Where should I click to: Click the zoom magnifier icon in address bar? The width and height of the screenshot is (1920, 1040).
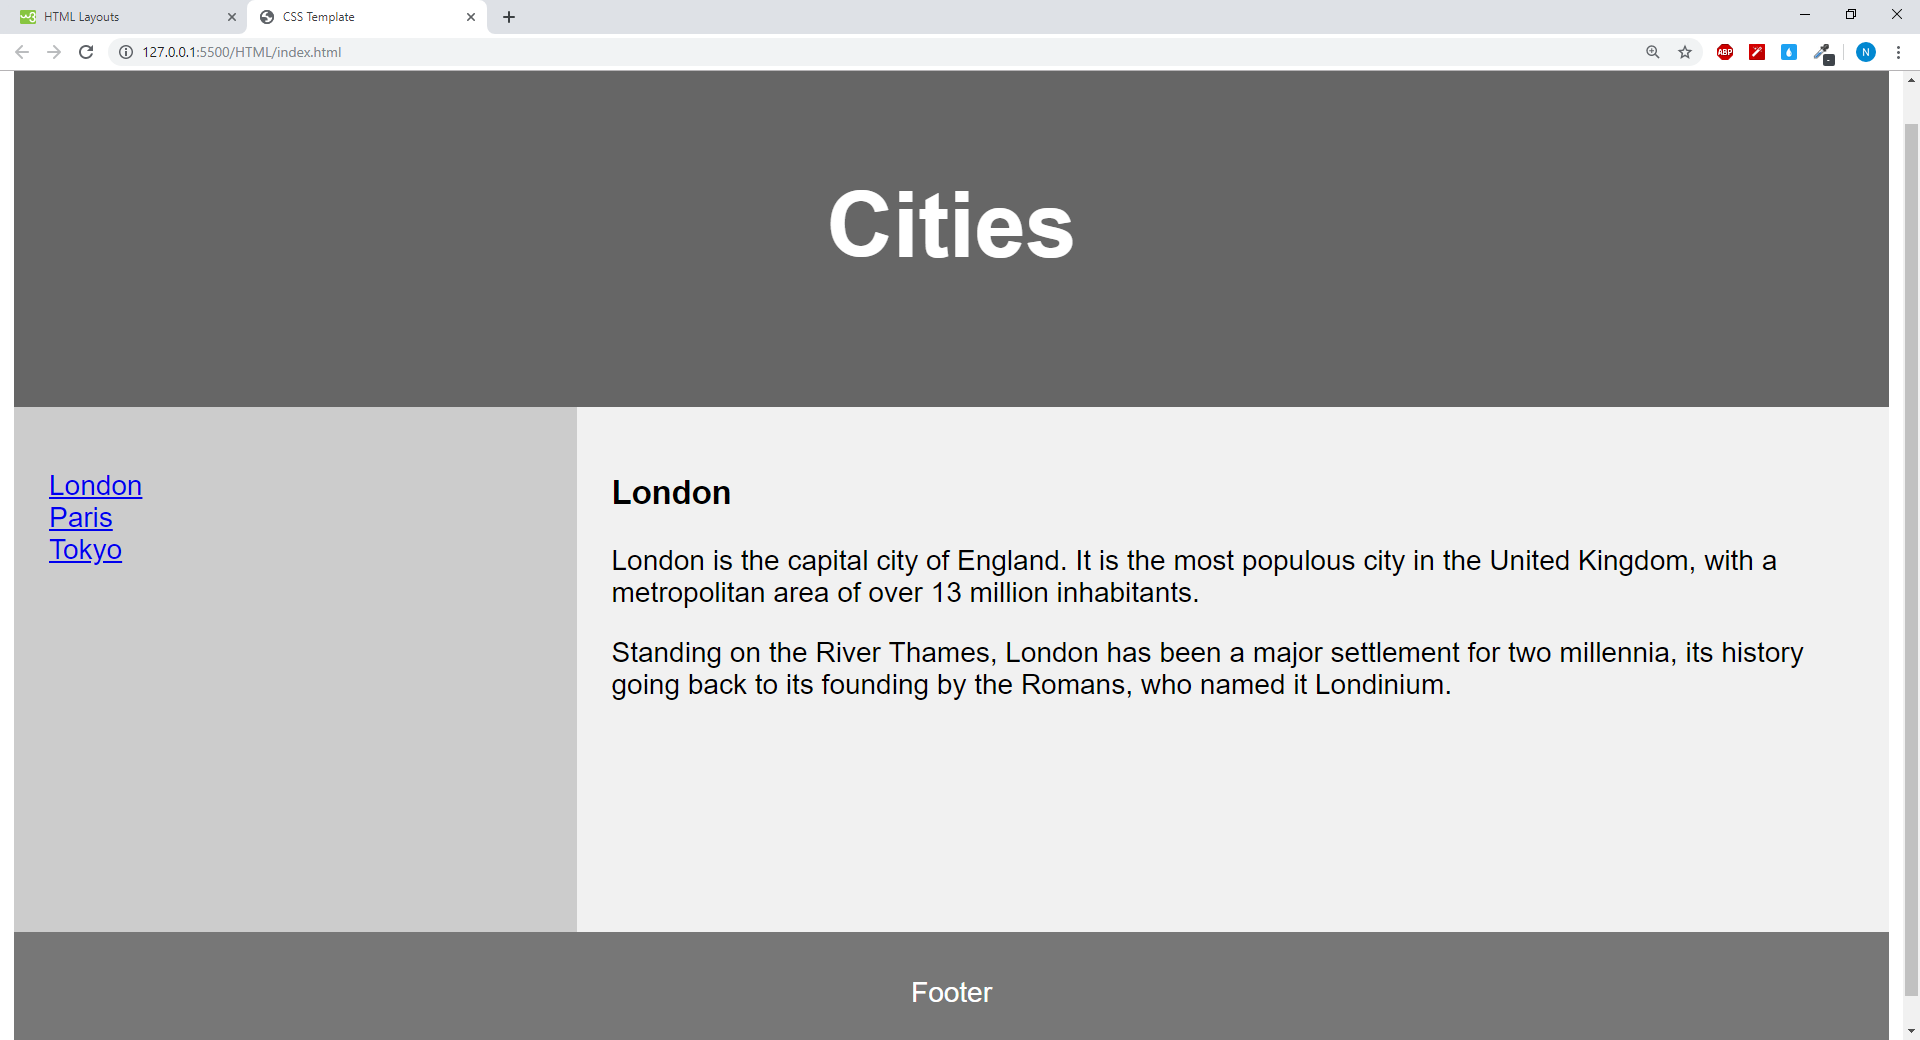(x=1653, y=52)
